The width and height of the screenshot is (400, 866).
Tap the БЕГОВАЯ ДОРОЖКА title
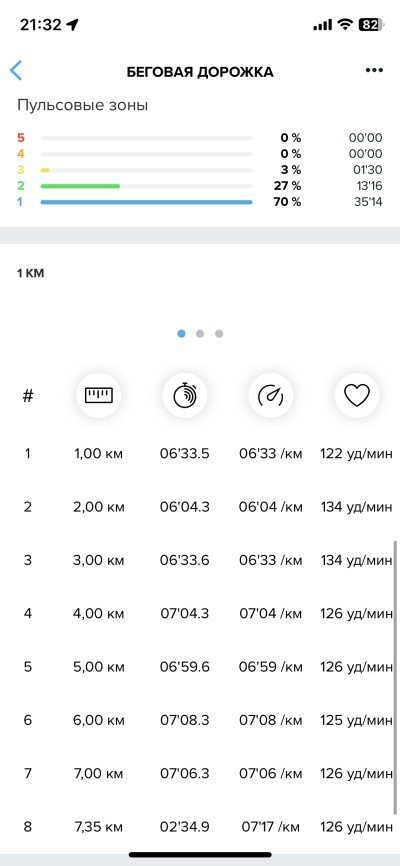pos(200,72)
